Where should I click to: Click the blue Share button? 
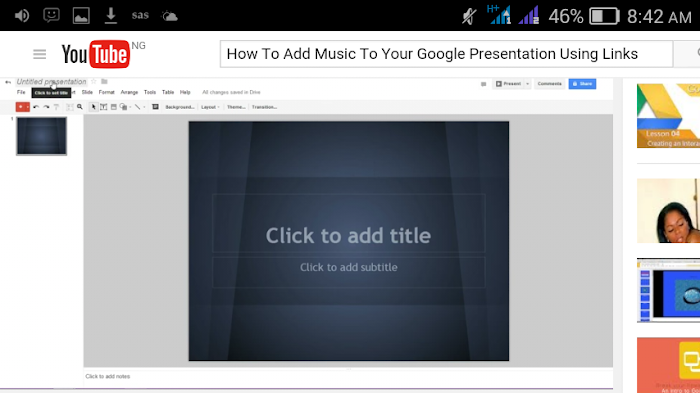(x=582, y=84)
